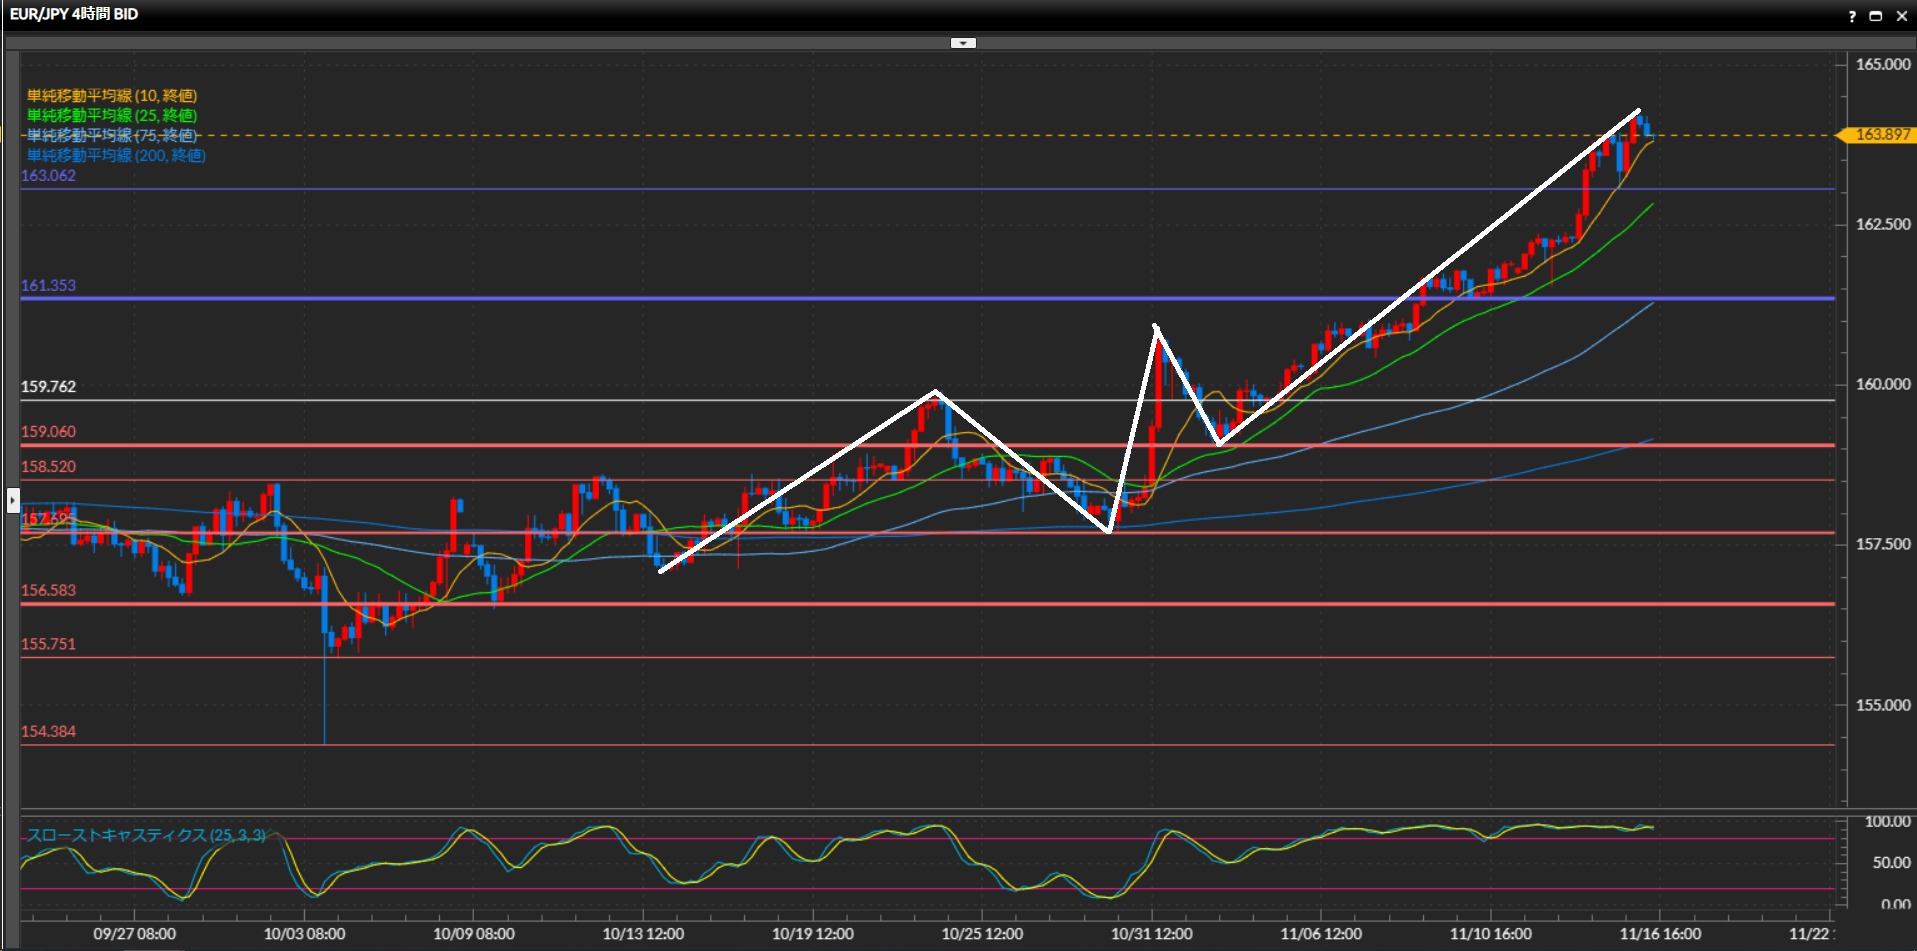The image size is (1917, 951).
Task: Close the EUR/JPY chart window
Action: click(1901, 16)
